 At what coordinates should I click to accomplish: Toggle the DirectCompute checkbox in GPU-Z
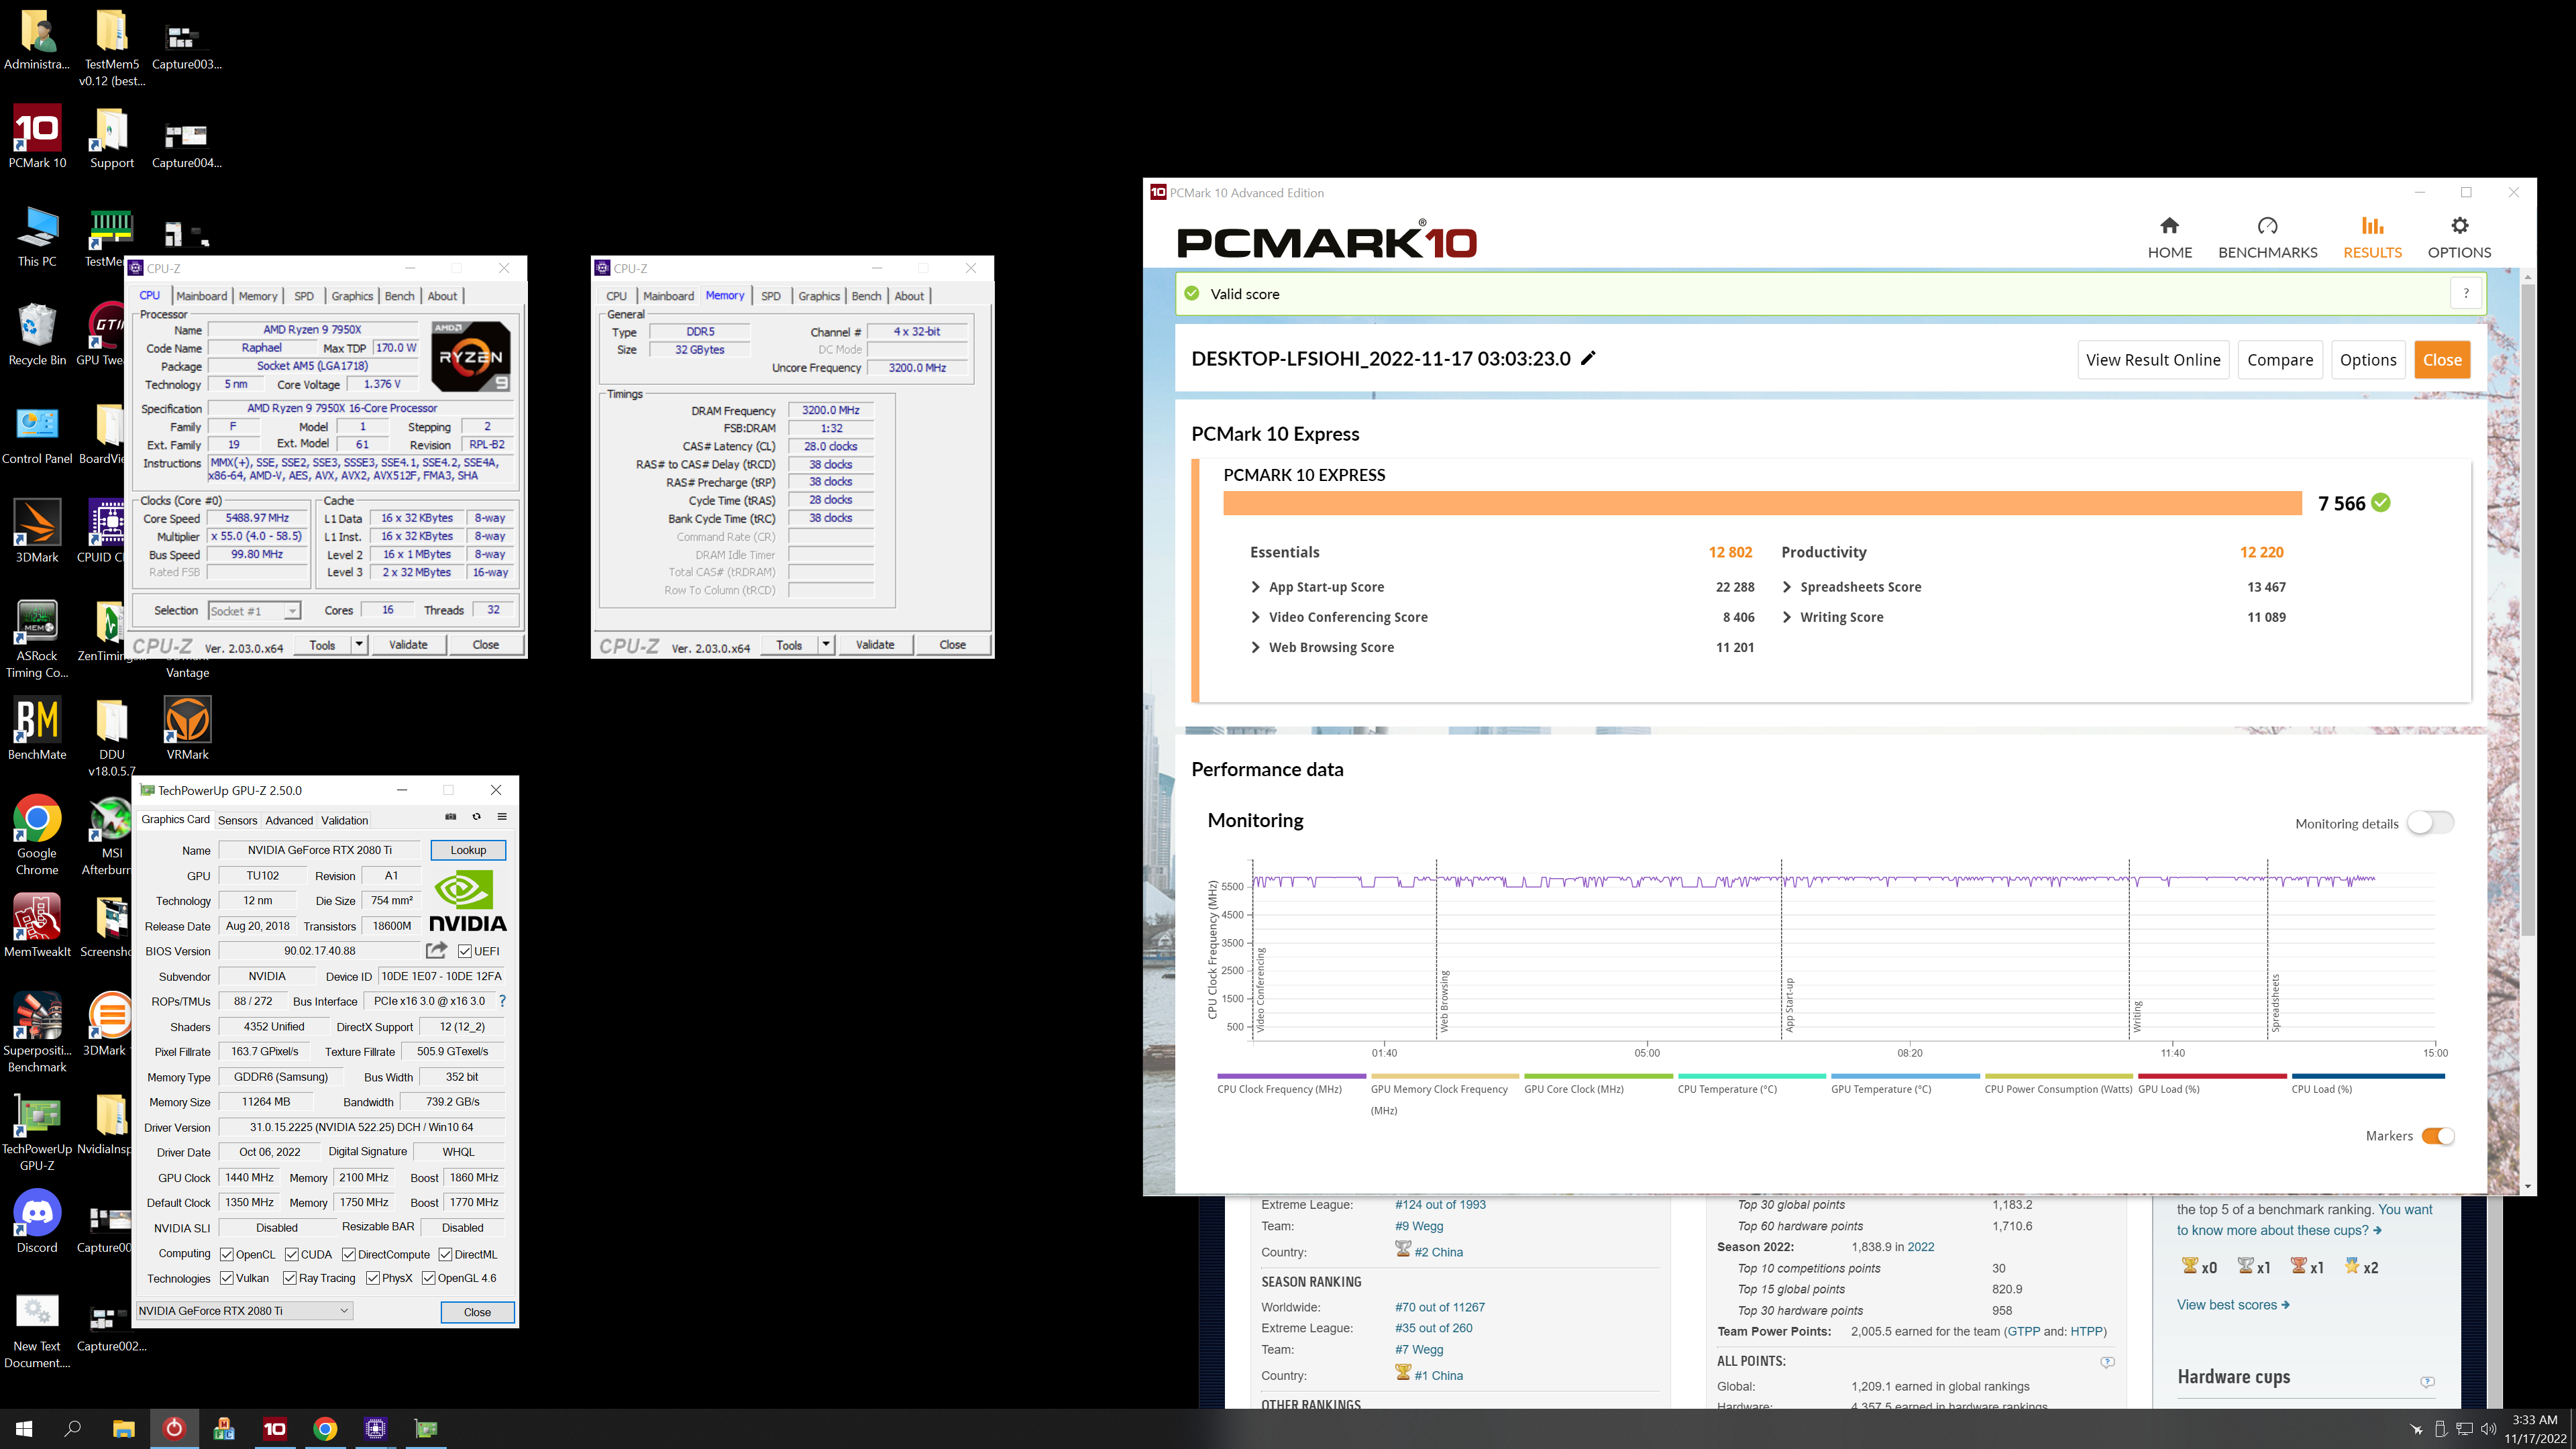click(349, 1254)
